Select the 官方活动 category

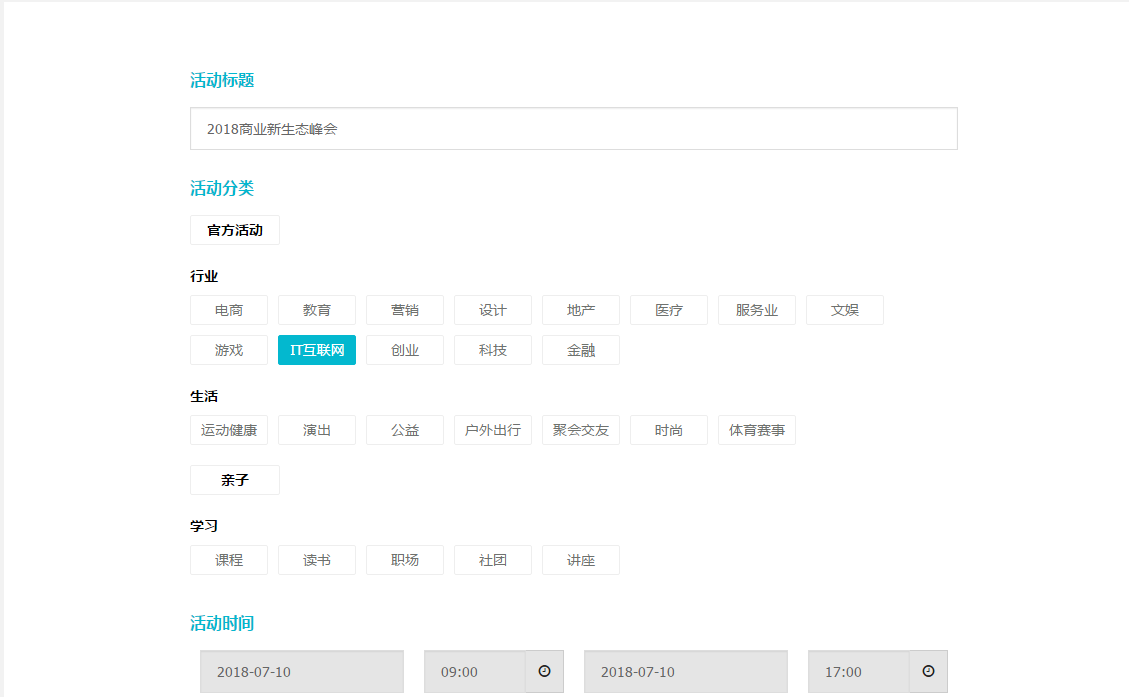pos(235,230)
